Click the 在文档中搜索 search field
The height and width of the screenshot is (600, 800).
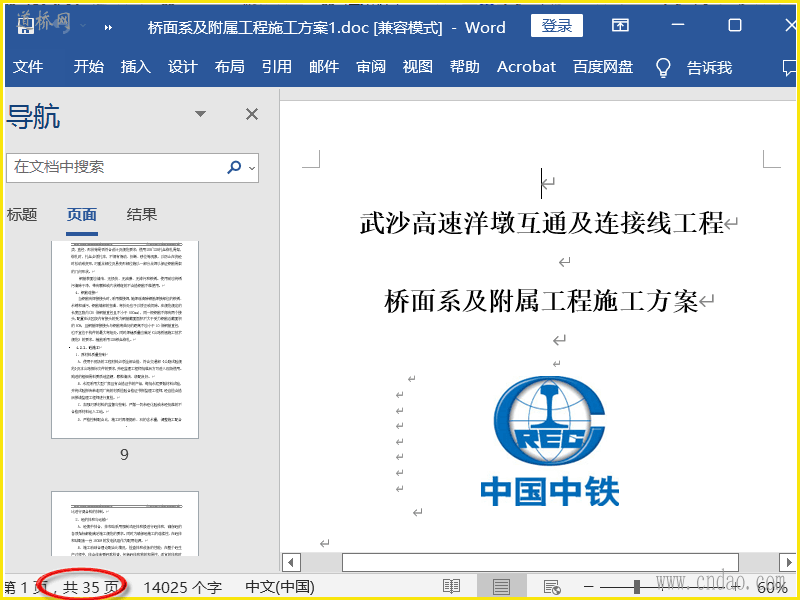coord(115,167)
